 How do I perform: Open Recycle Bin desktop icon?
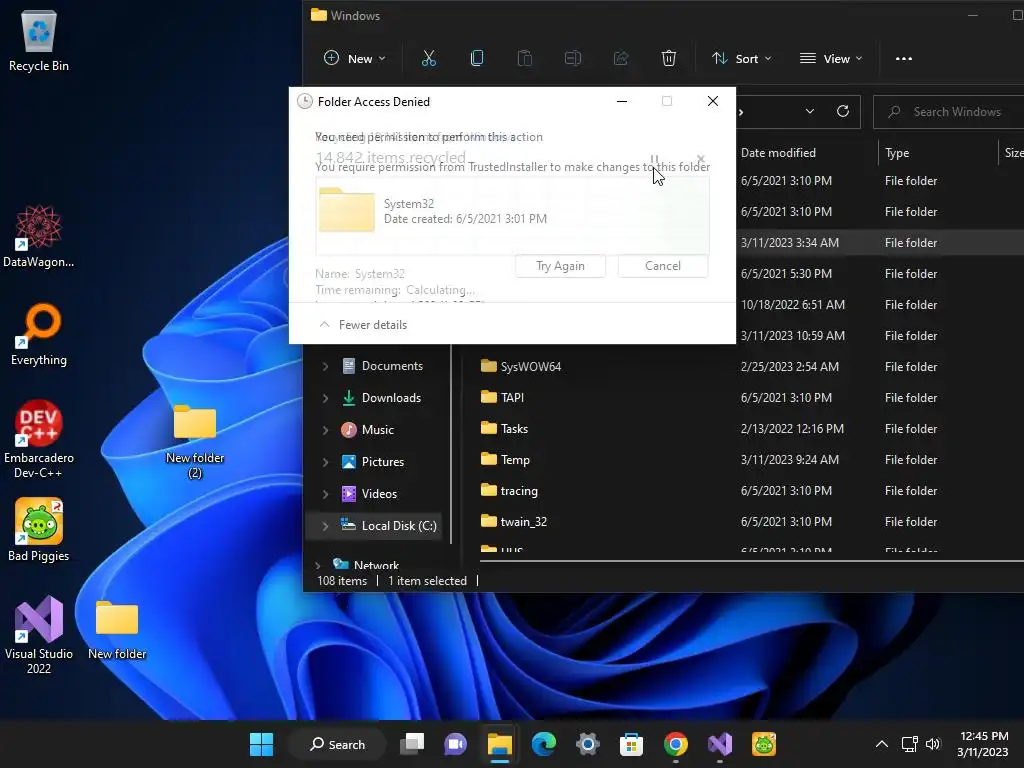click(39, 40)
